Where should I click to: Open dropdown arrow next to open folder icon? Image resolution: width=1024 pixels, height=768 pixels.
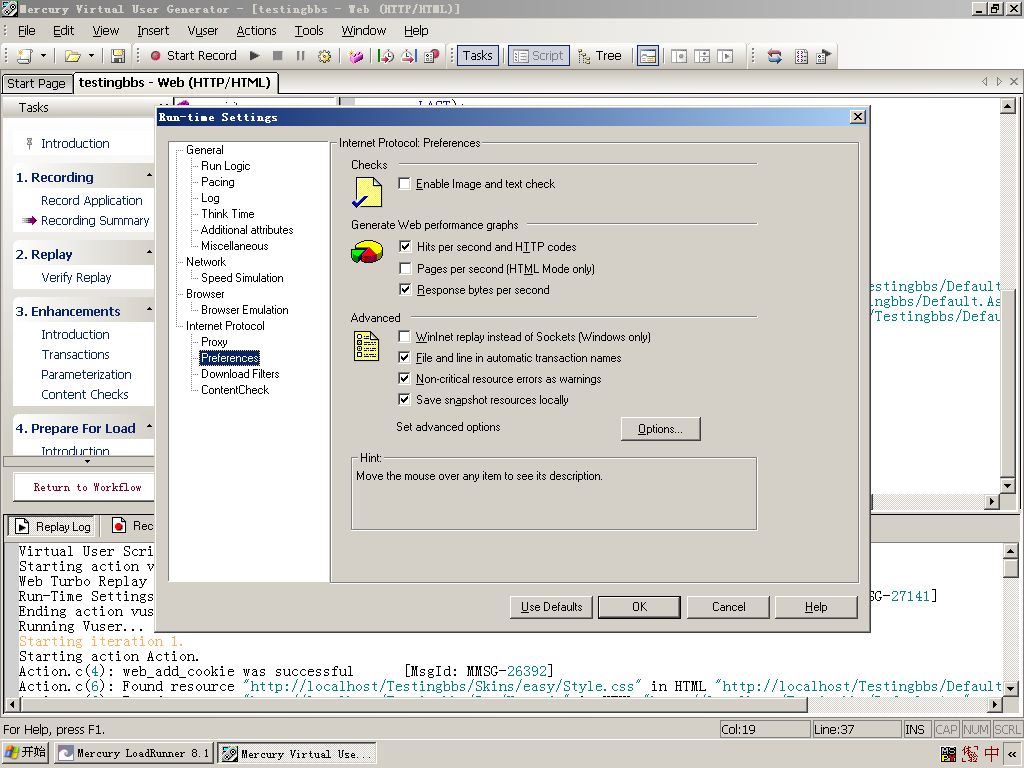pos(91,56)
